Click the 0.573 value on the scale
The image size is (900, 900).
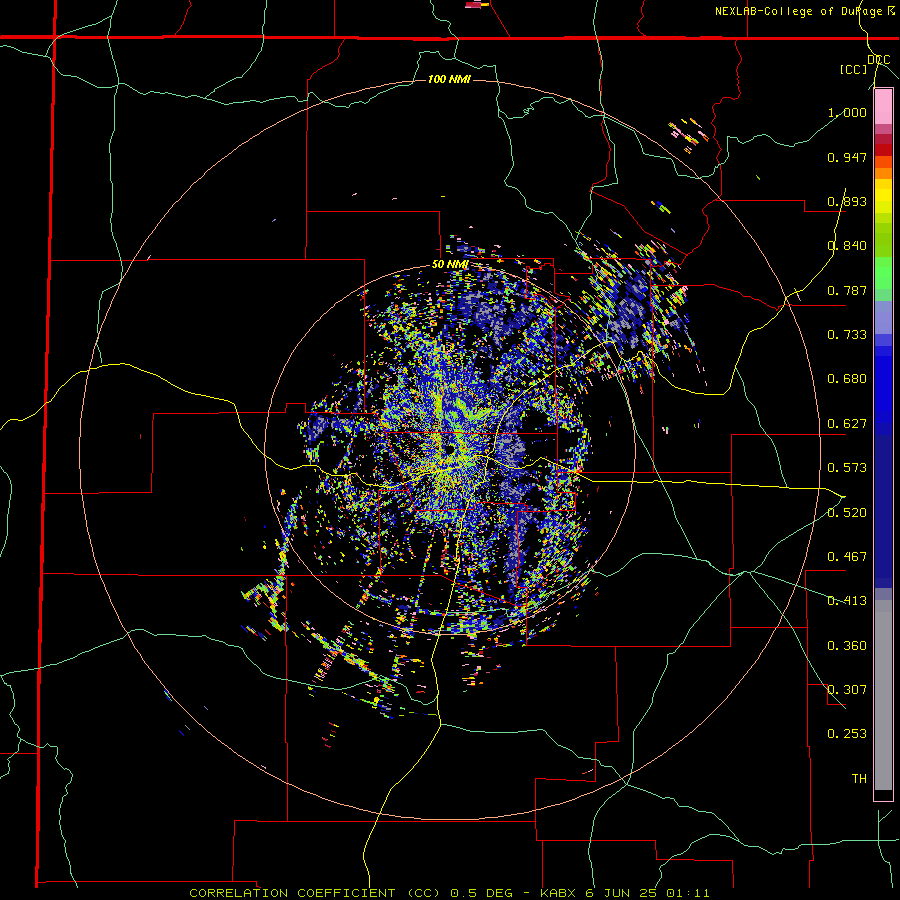click(x=847, y=468)
